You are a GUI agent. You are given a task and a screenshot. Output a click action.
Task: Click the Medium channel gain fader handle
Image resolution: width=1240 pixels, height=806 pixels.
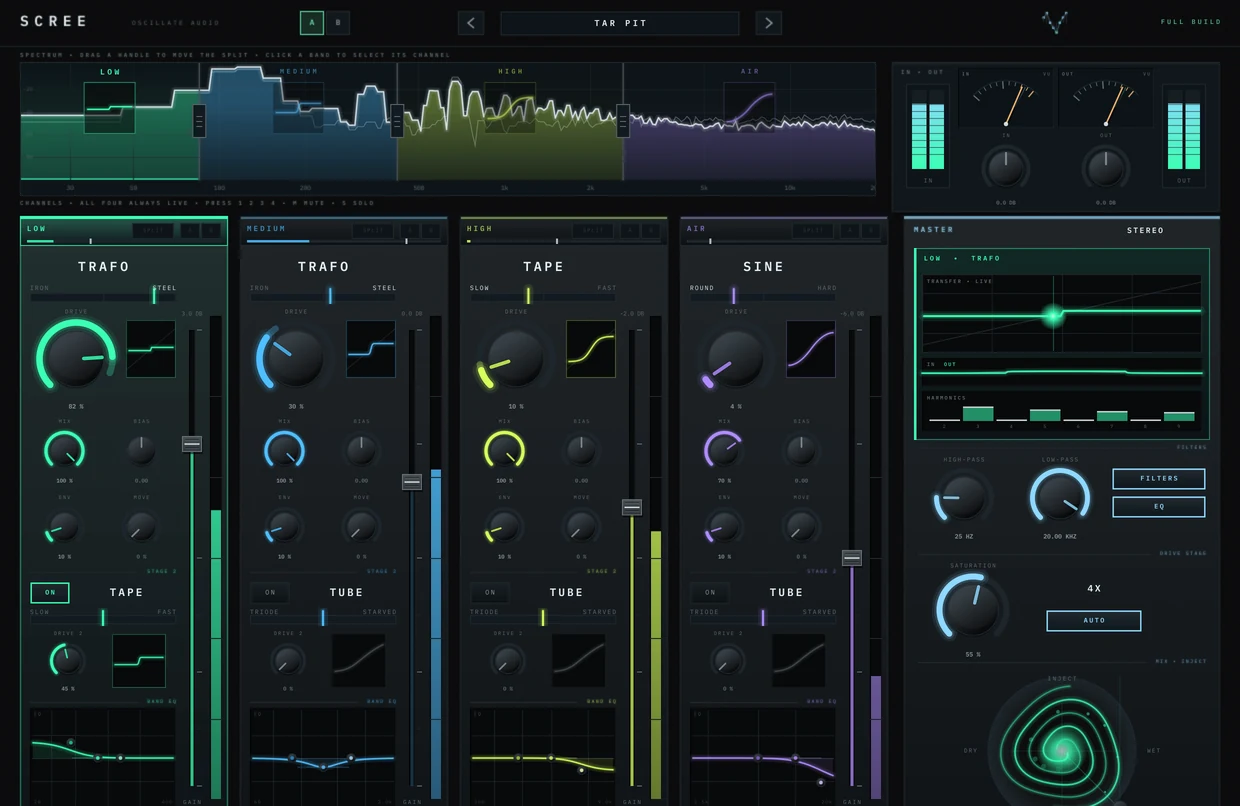(x=412, y=482)
